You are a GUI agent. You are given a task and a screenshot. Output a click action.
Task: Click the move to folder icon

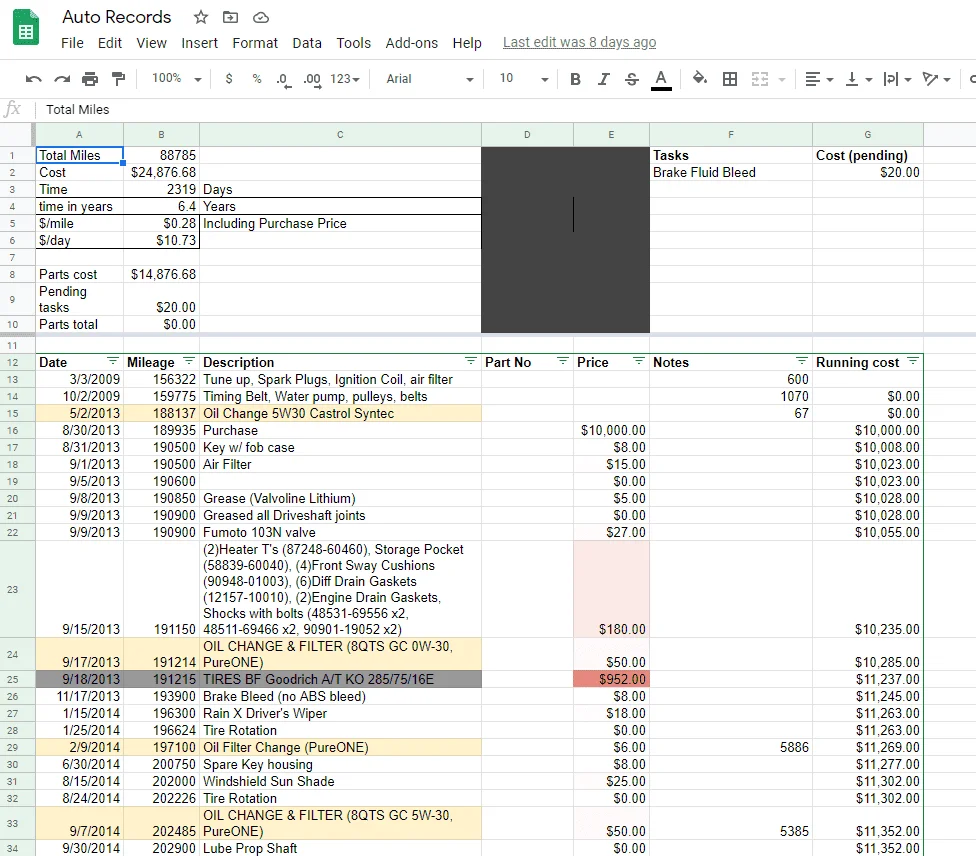231,17
